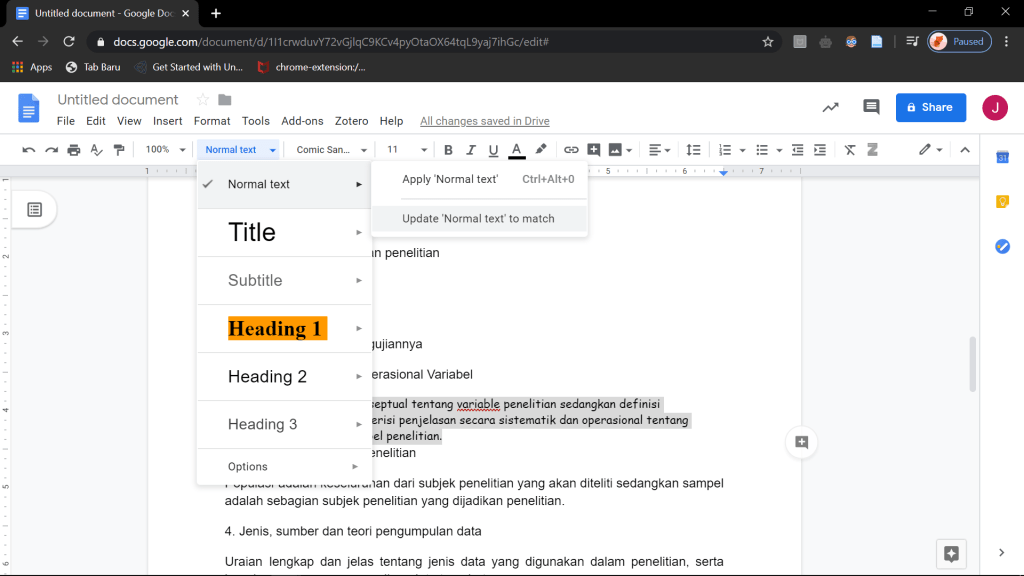Click the Clear formatting icon
The height and width of the screenshot is (576, 1024).
pos(850,150)
